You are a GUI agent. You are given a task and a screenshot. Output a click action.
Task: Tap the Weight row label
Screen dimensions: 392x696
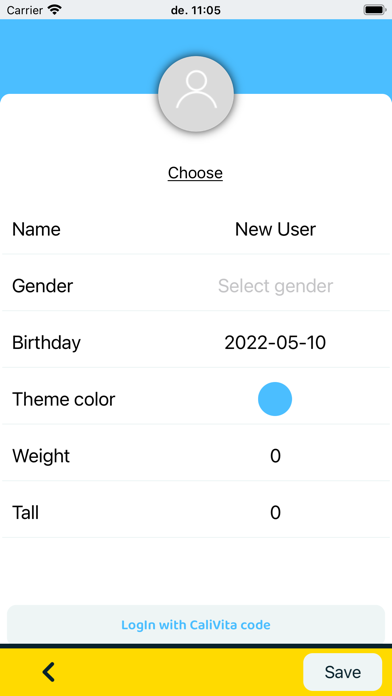pyautogui.click(x=41, y=456)
